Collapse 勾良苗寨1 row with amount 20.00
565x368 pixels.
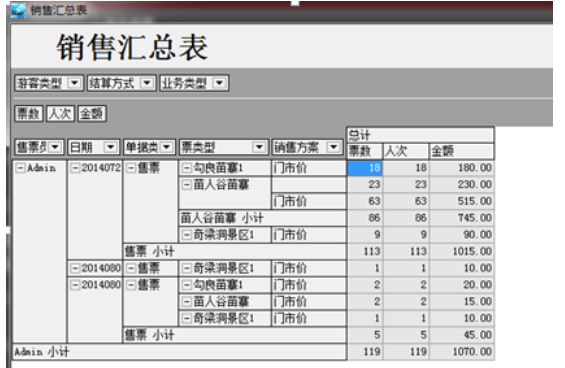pyautogui.click(x=187, y=285)
